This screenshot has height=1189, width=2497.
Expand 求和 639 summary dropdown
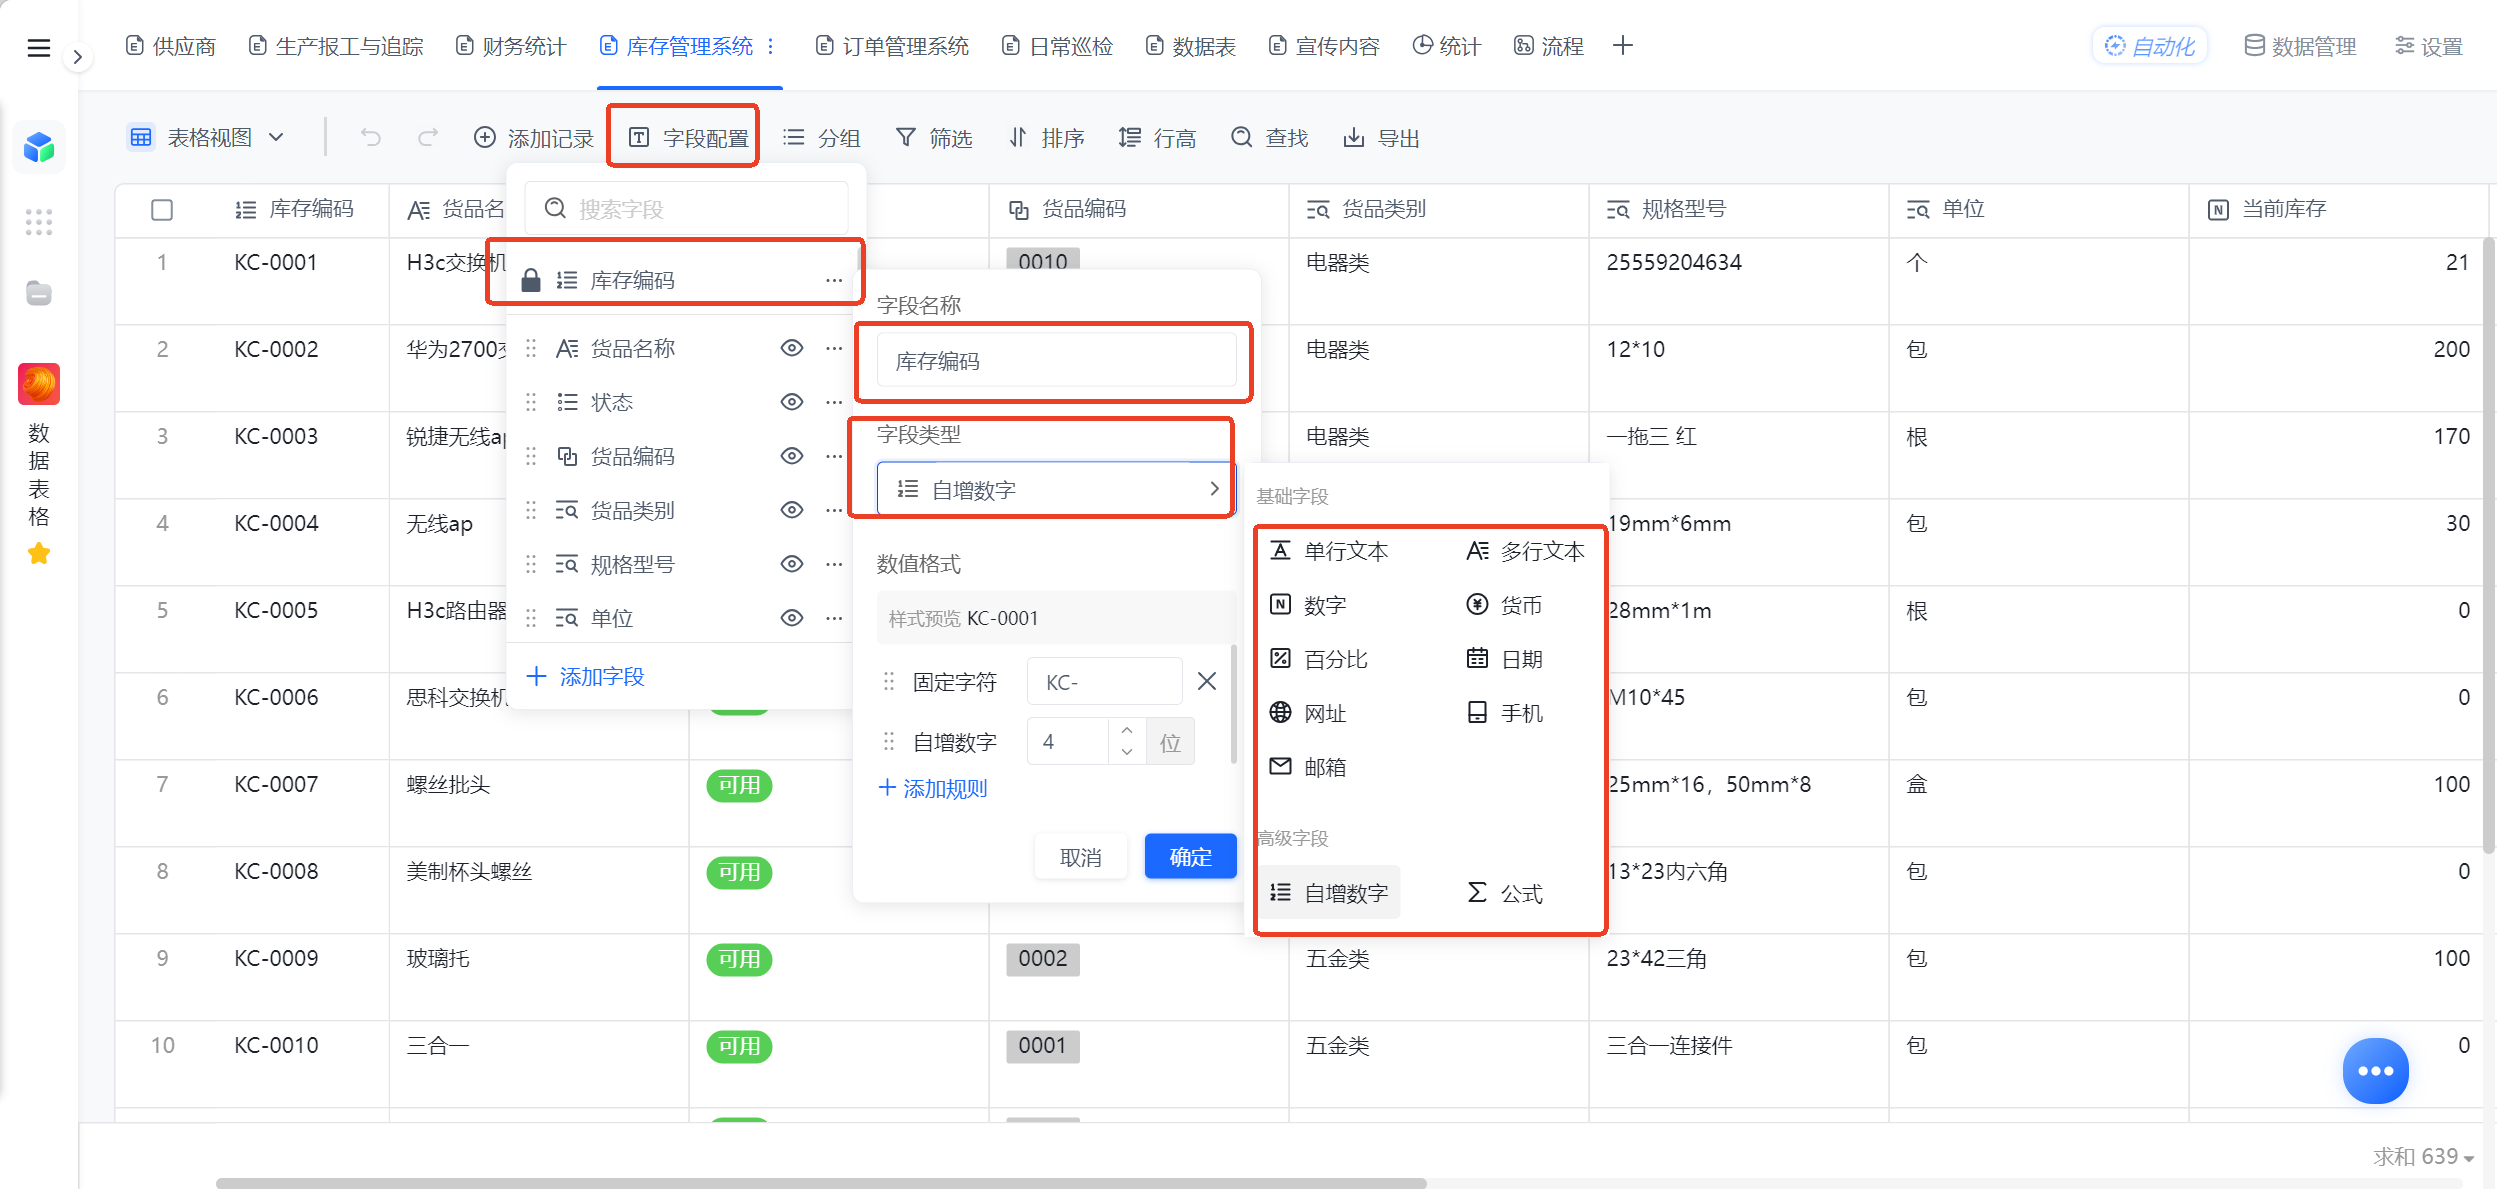pyautogui.click(x=2423, y=1156)
